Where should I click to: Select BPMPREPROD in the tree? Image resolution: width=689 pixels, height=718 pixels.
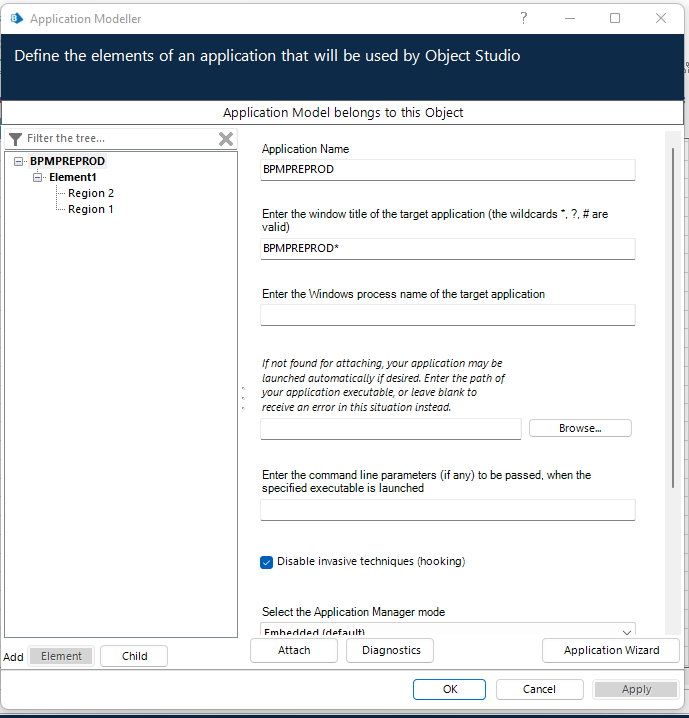tap(68, 161)
